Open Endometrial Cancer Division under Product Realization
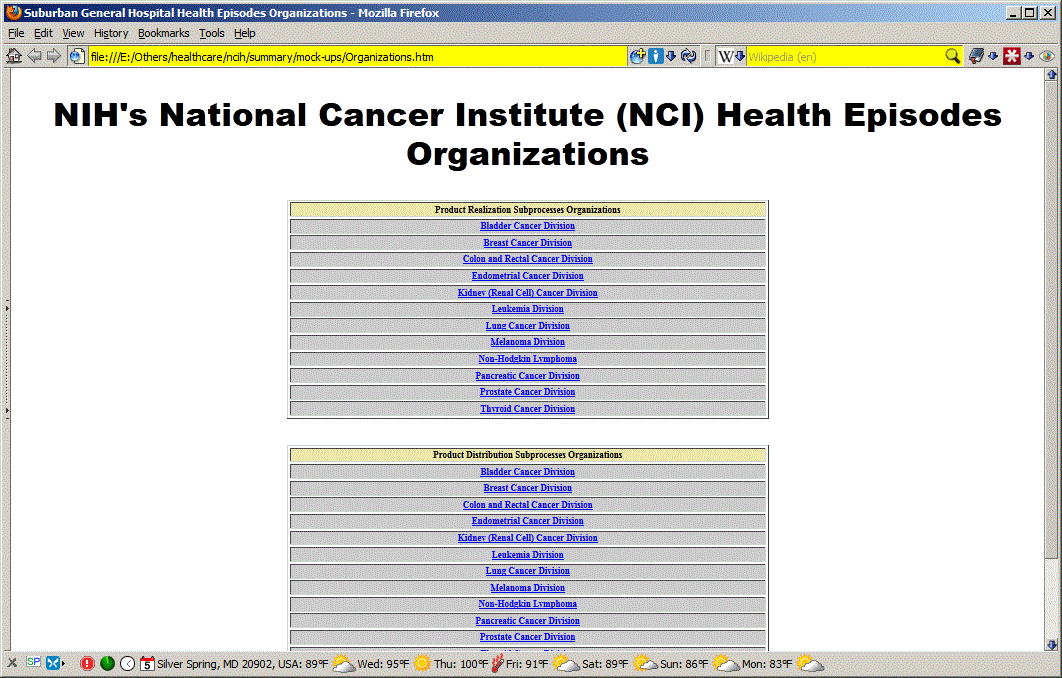This screenshot has width=1062, height=678. (x=528, y=276)
